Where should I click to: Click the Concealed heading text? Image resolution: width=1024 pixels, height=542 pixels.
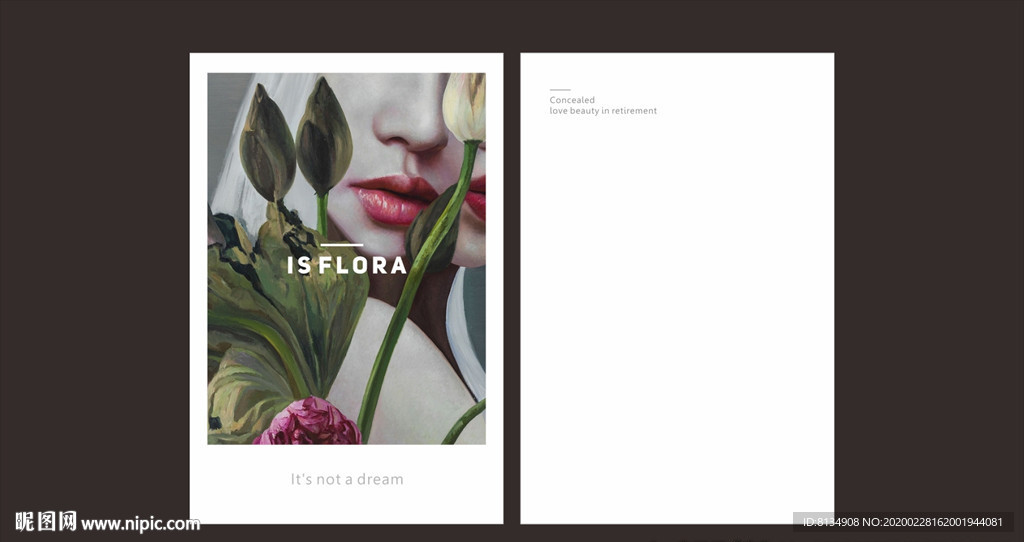[572, 100]
